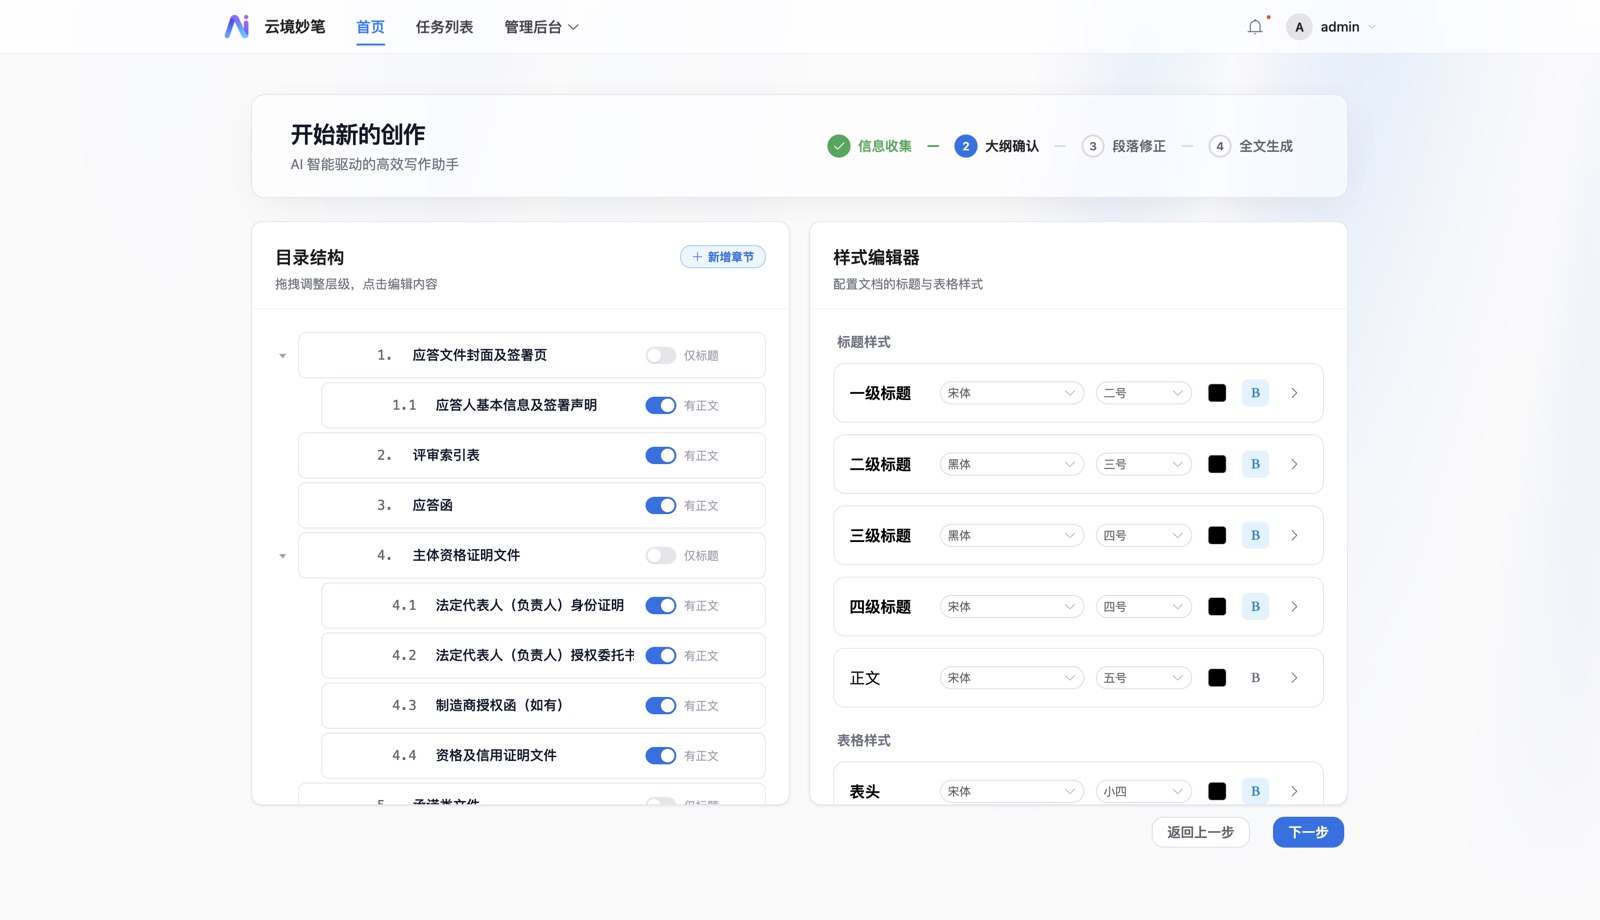Toggle 应答人基本信息及签署声明 content switch
This screenshot has height=920, width=1600.
click(660, 405)
